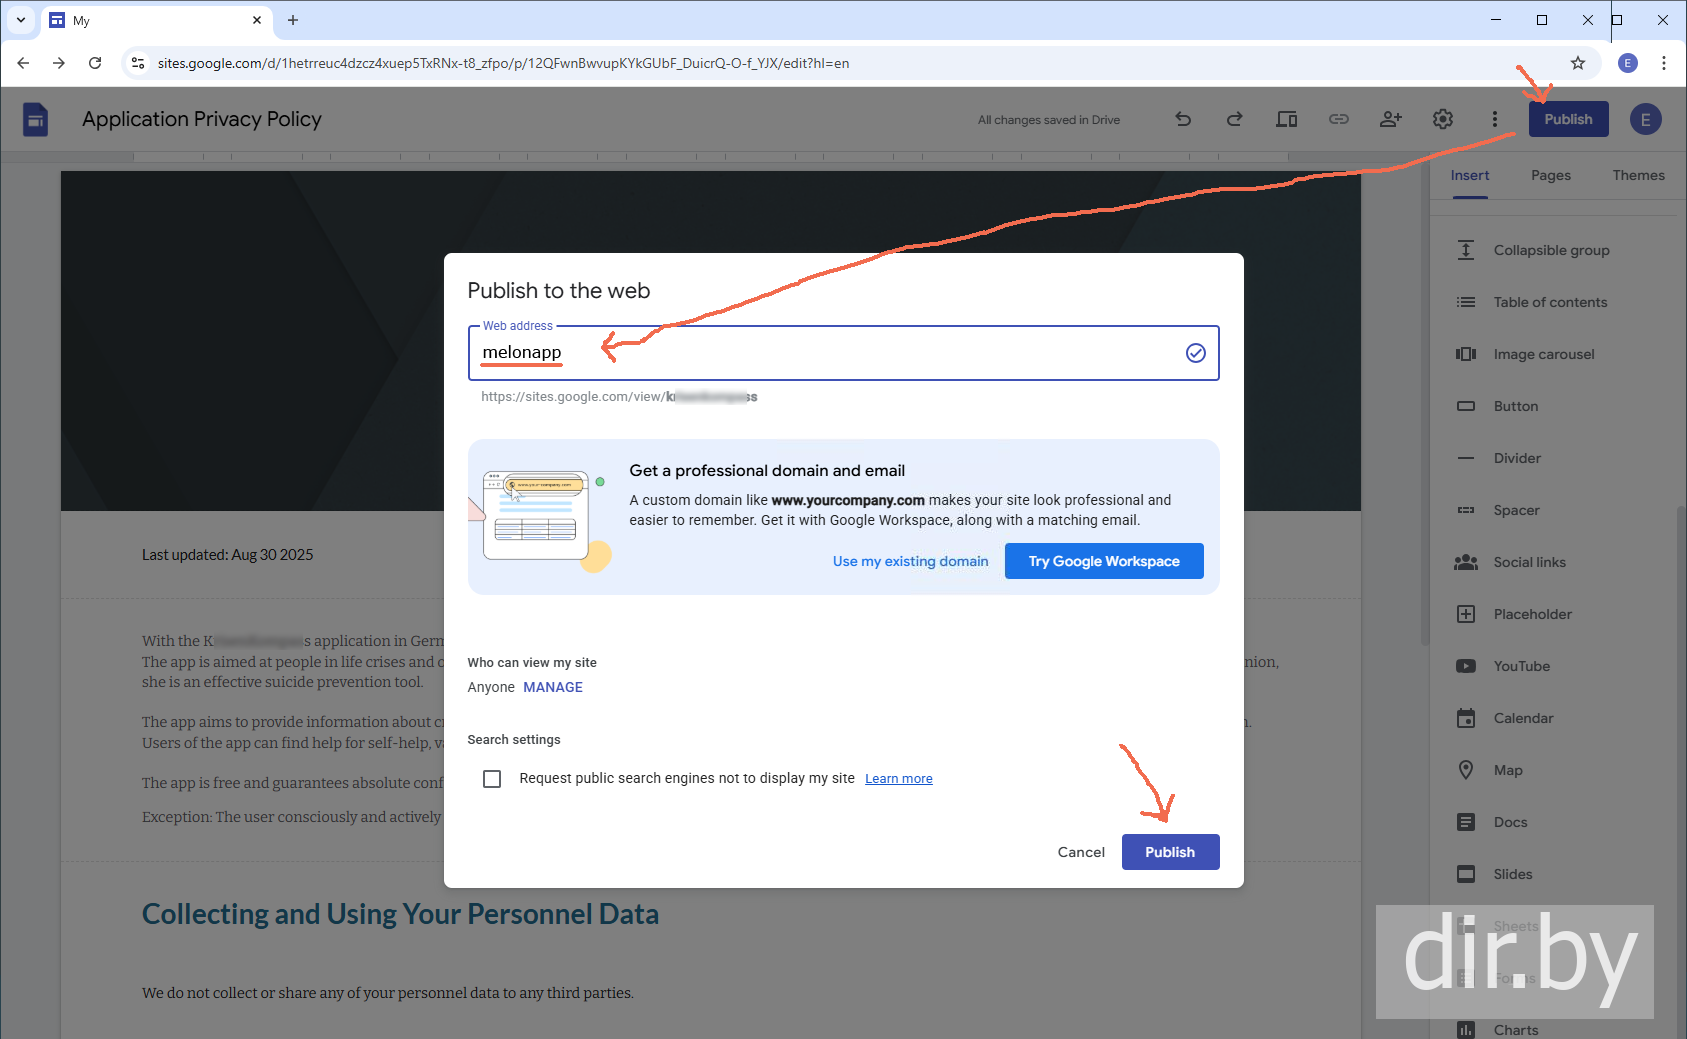Open a new browser tab

[293, 20]
